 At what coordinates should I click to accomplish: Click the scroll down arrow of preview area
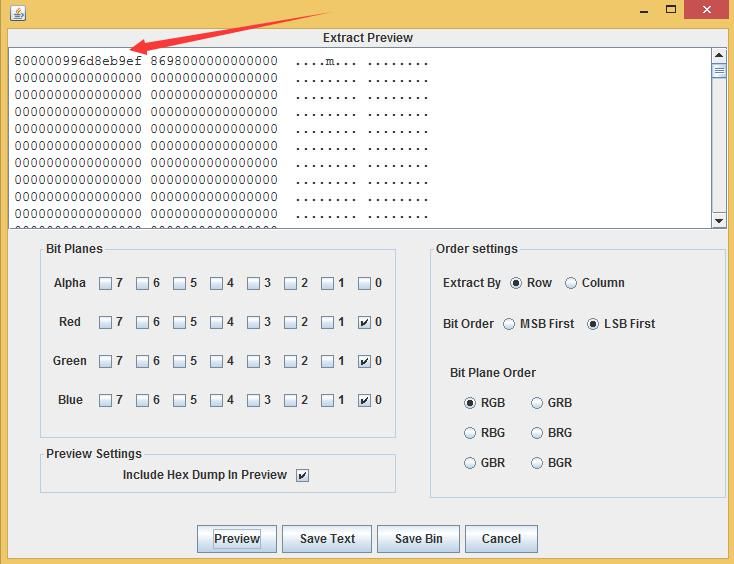[x=719, y=220]
